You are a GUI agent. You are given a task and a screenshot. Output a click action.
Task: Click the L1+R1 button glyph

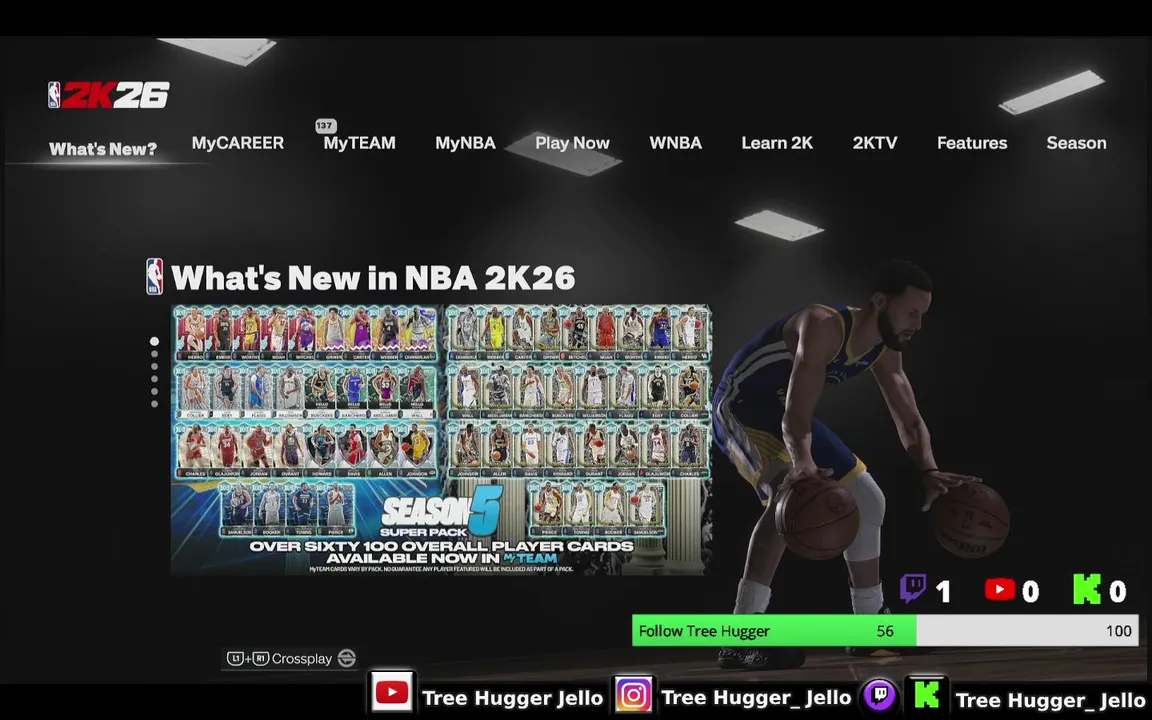pos(248,658)
